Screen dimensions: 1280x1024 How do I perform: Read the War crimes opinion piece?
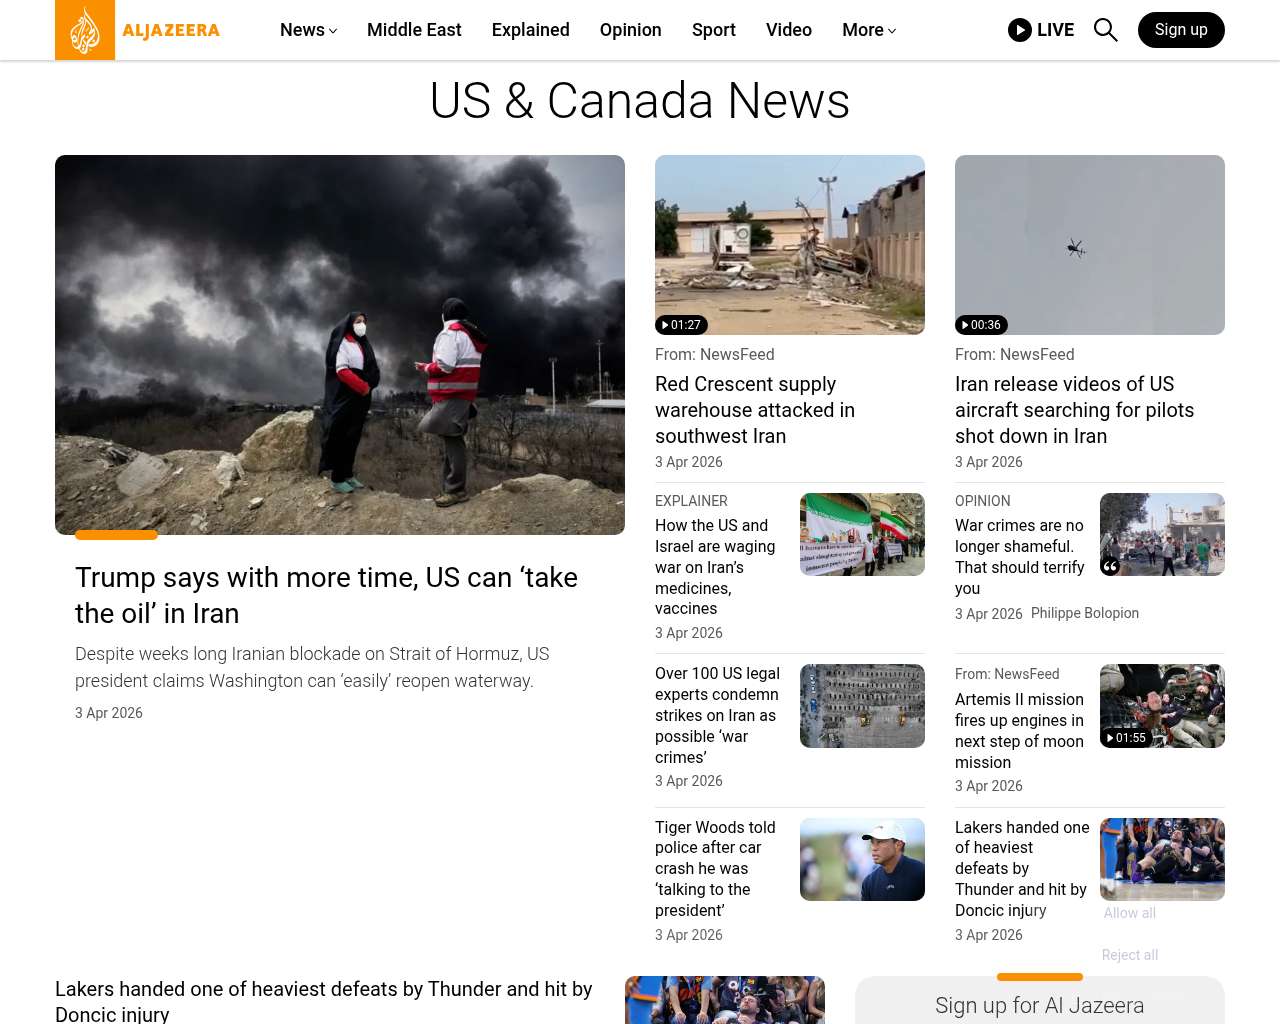[x=1019, y=557]
